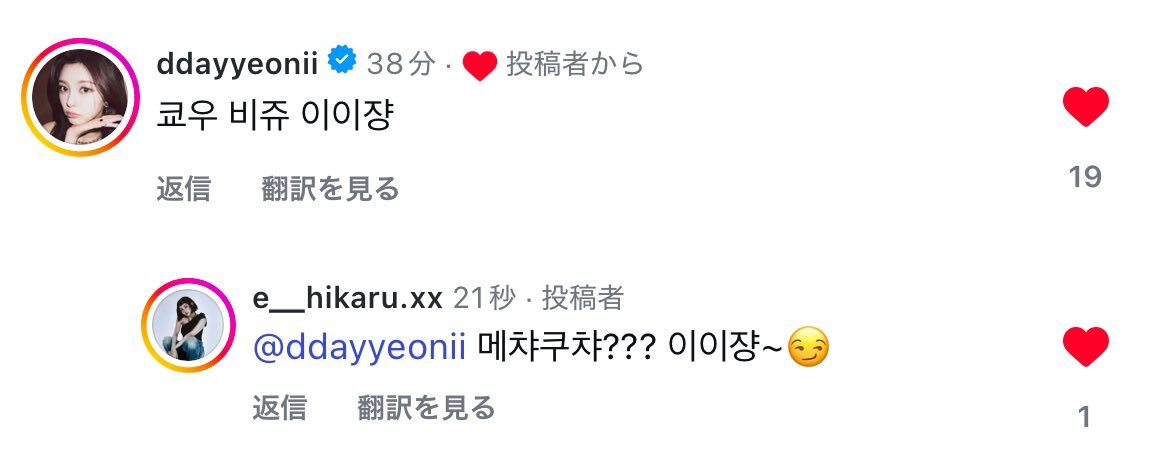View the 1 like count on reply

coord(1085,417)
